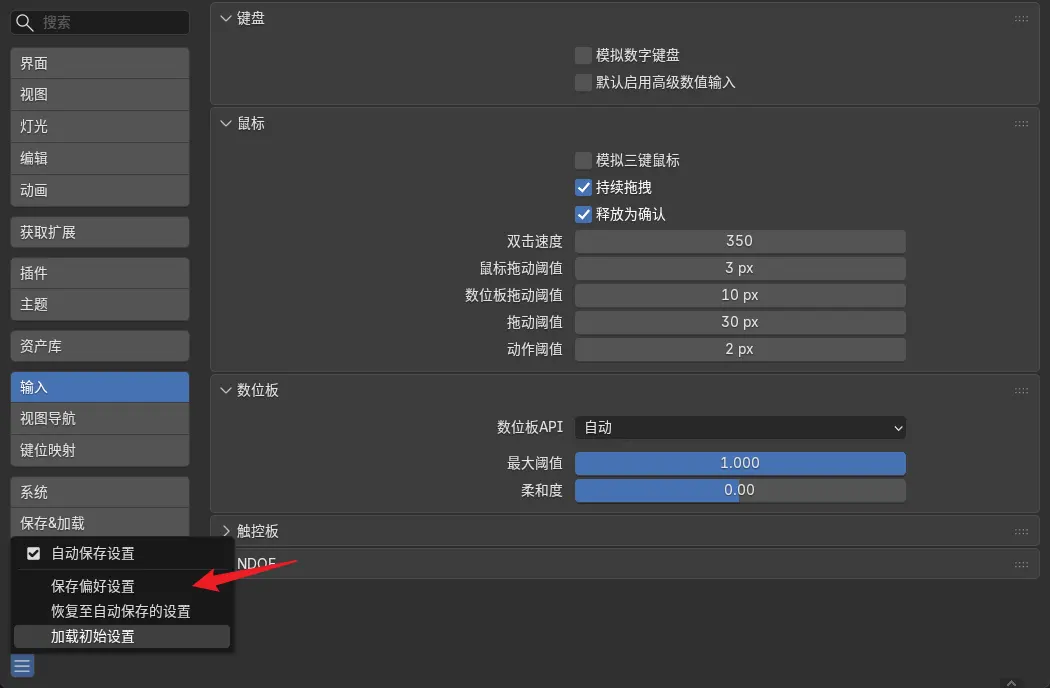Viewport: 1050px width, 688px height.
Task: Open the 数位板API dropdown
Action: pyautogui.click(x=740, y=428)
